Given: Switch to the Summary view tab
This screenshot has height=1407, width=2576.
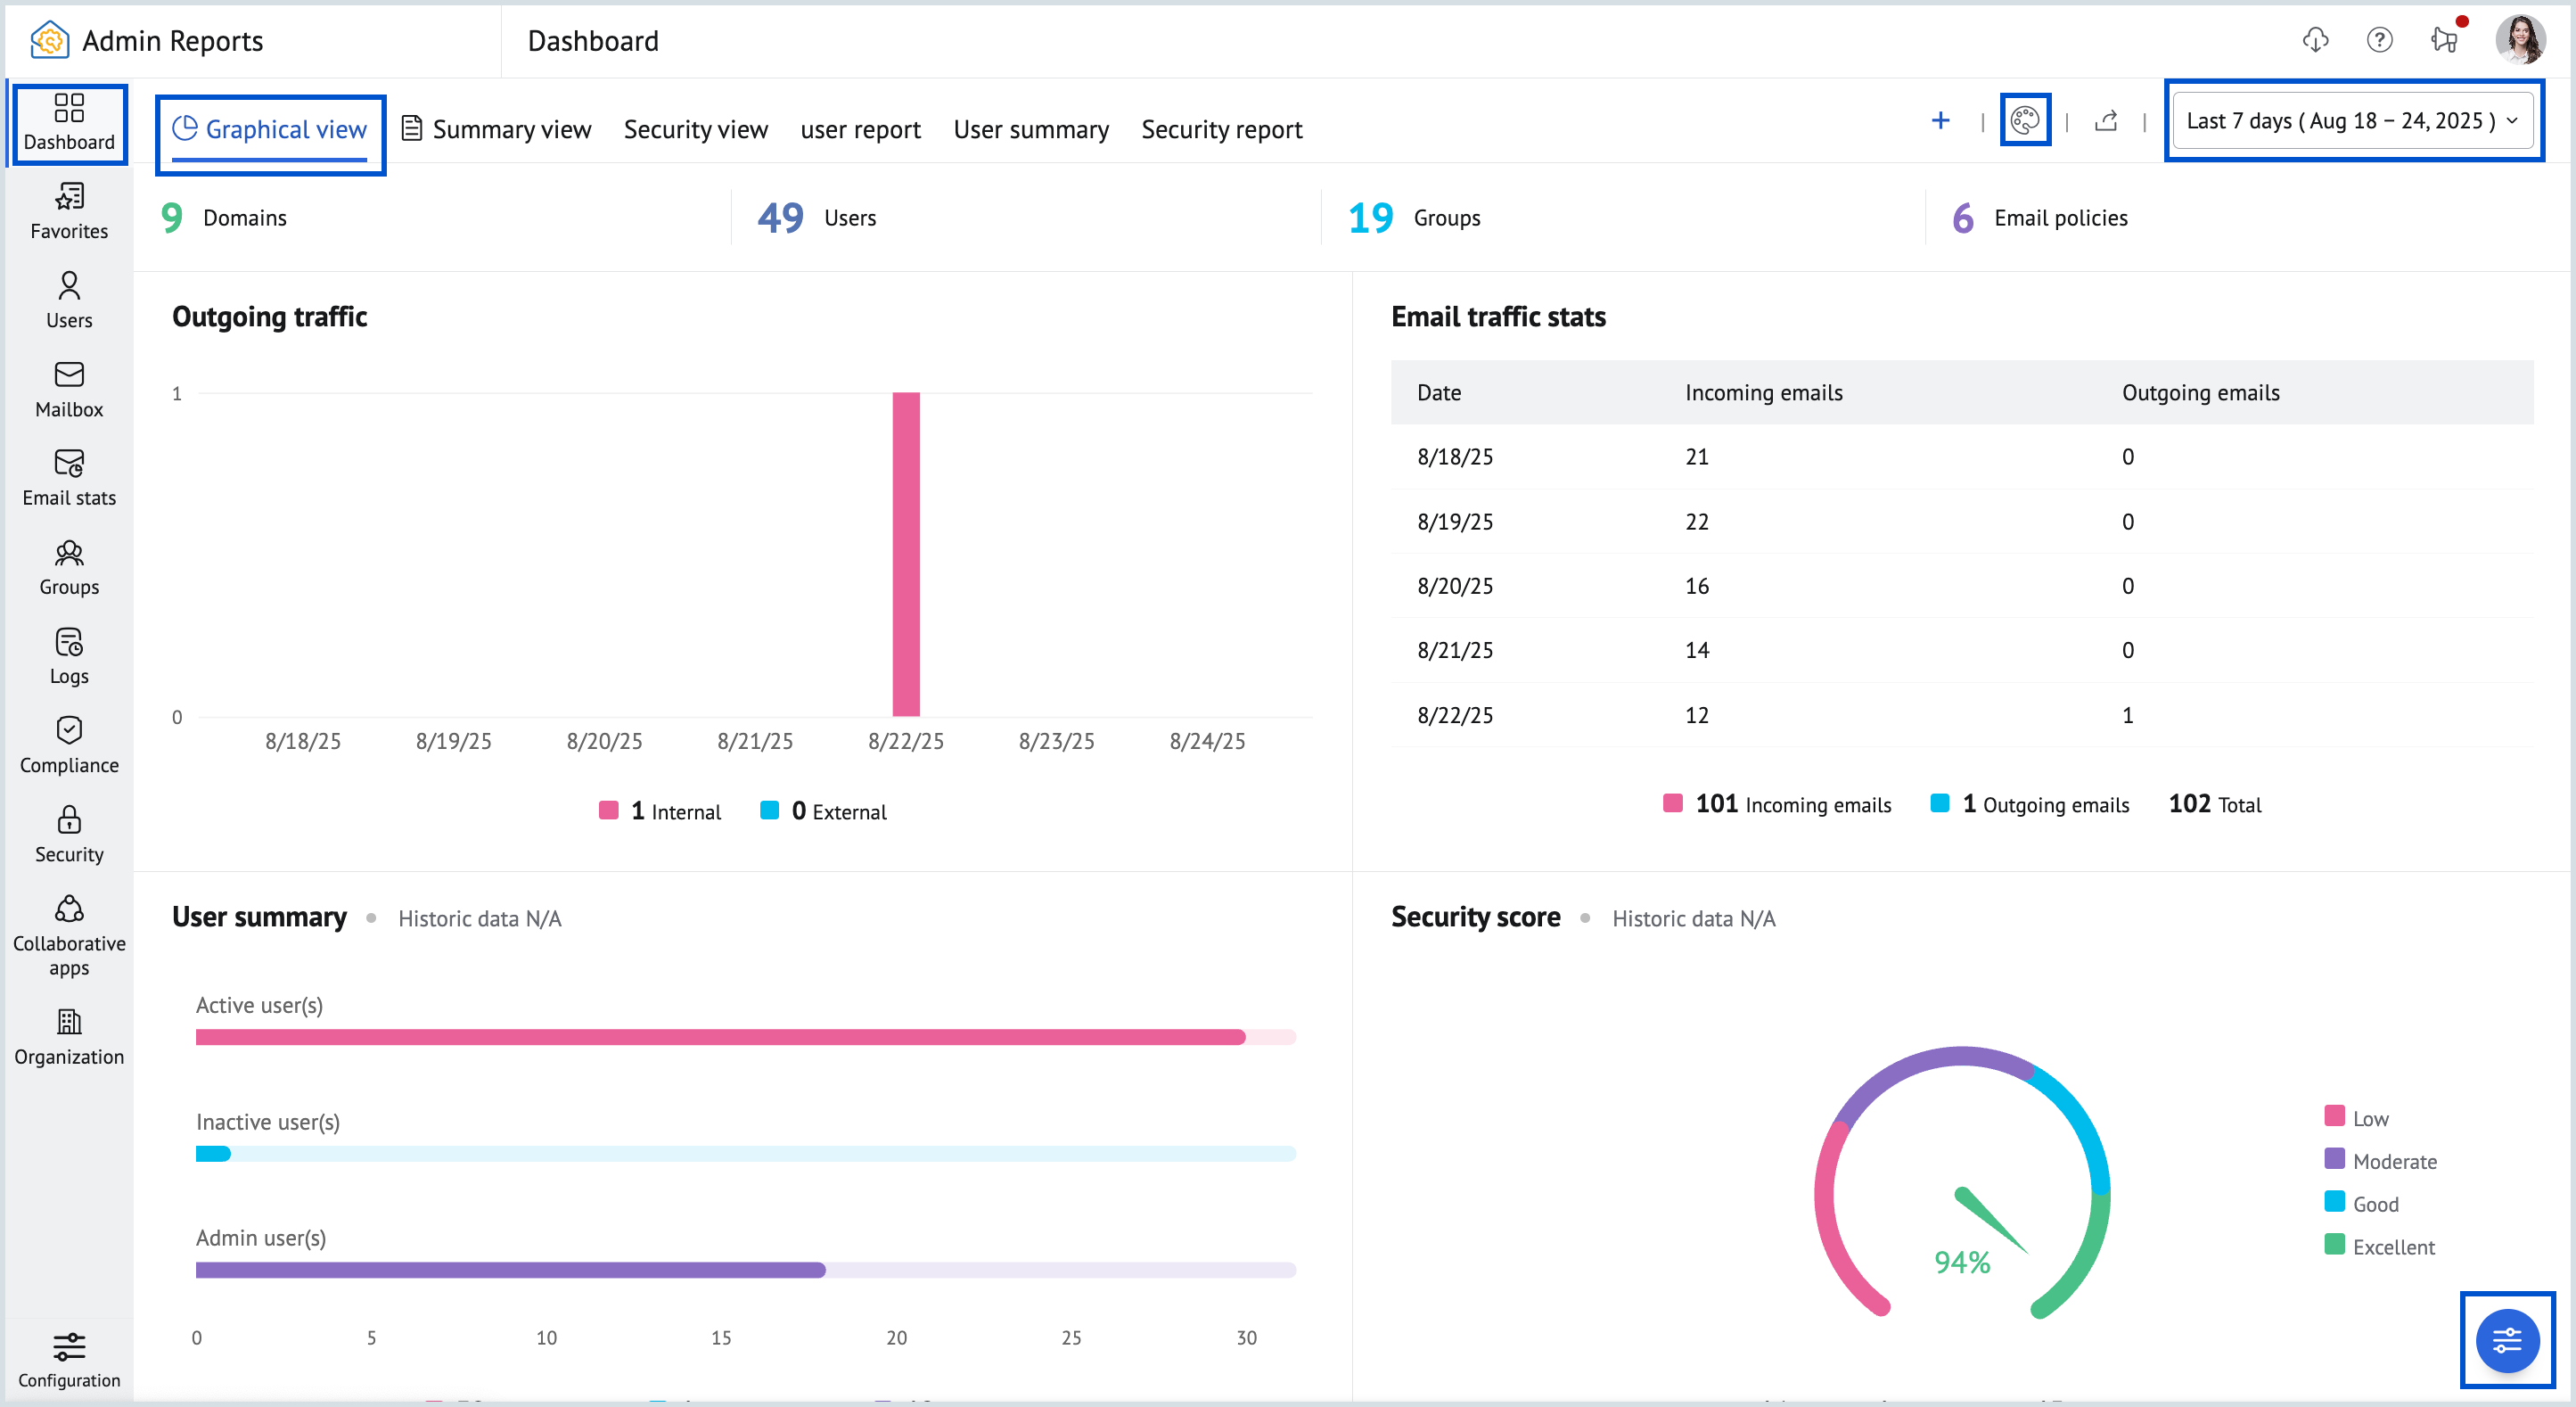Looking at the screenshot, I should 511,129.
